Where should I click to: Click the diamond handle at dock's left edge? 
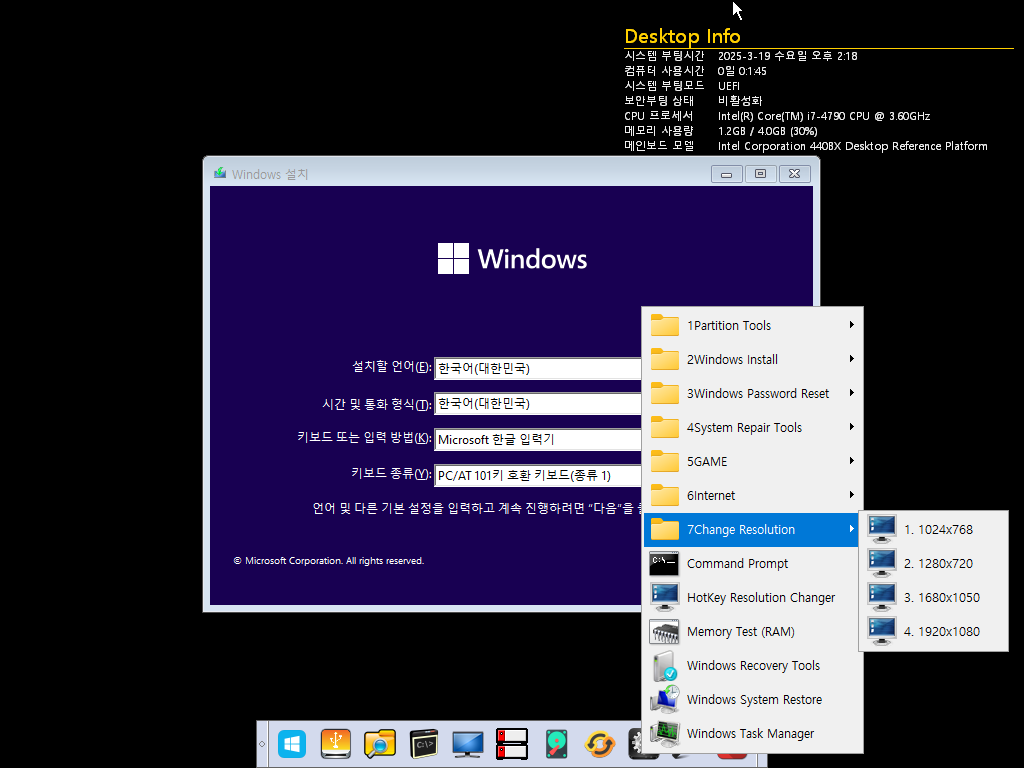262,744
